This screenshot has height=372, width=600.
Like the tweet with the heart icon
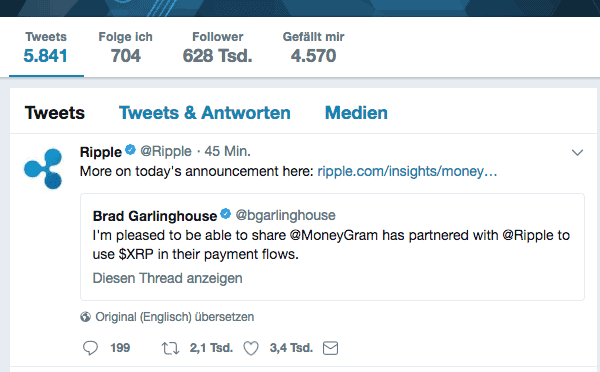point(251,348)
